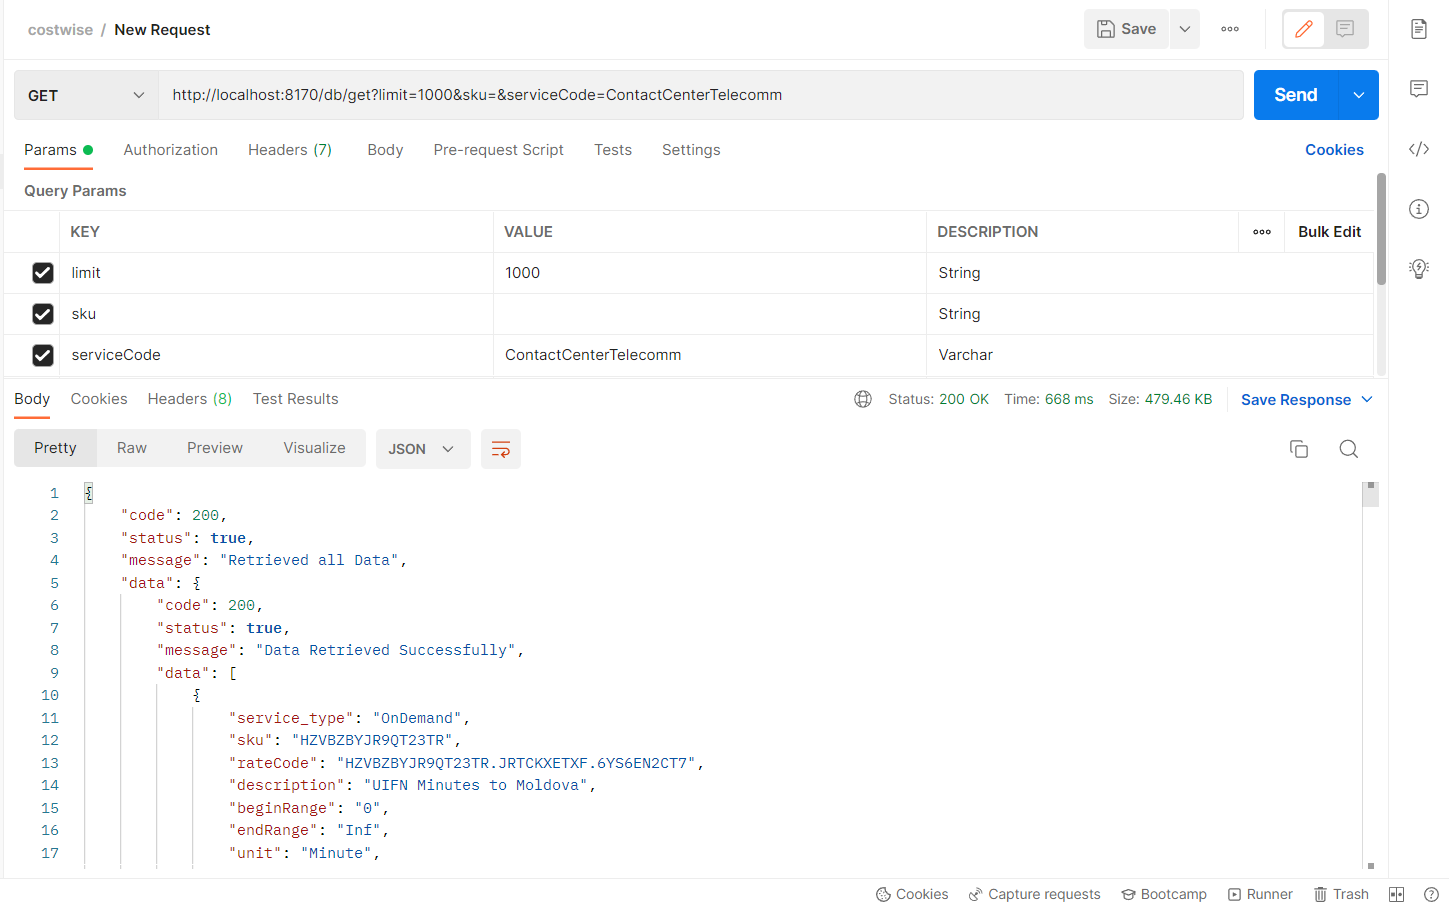Open the Save Response dropdown
This screenshot has height=909, width=1449.
[1307, 399]
